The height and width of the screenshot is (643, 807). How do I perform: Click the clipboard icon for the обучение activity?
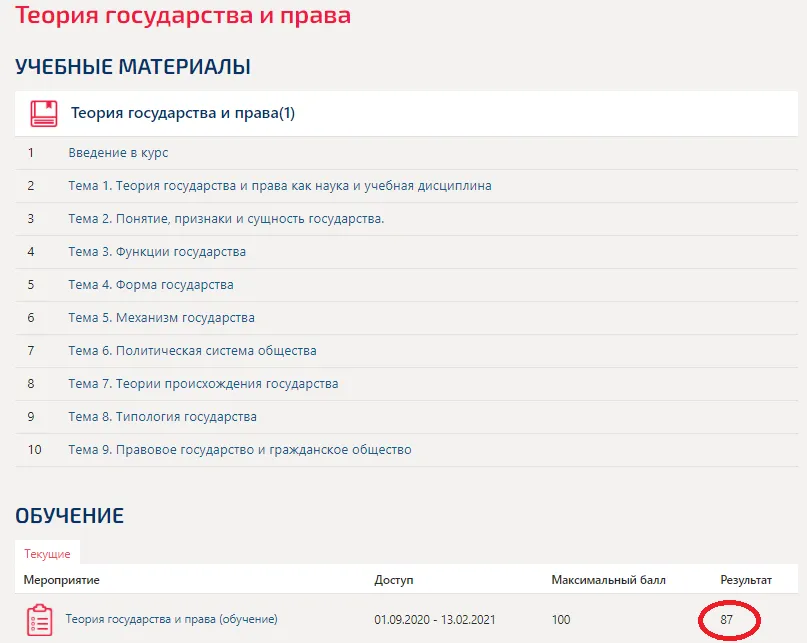point(40,620)
